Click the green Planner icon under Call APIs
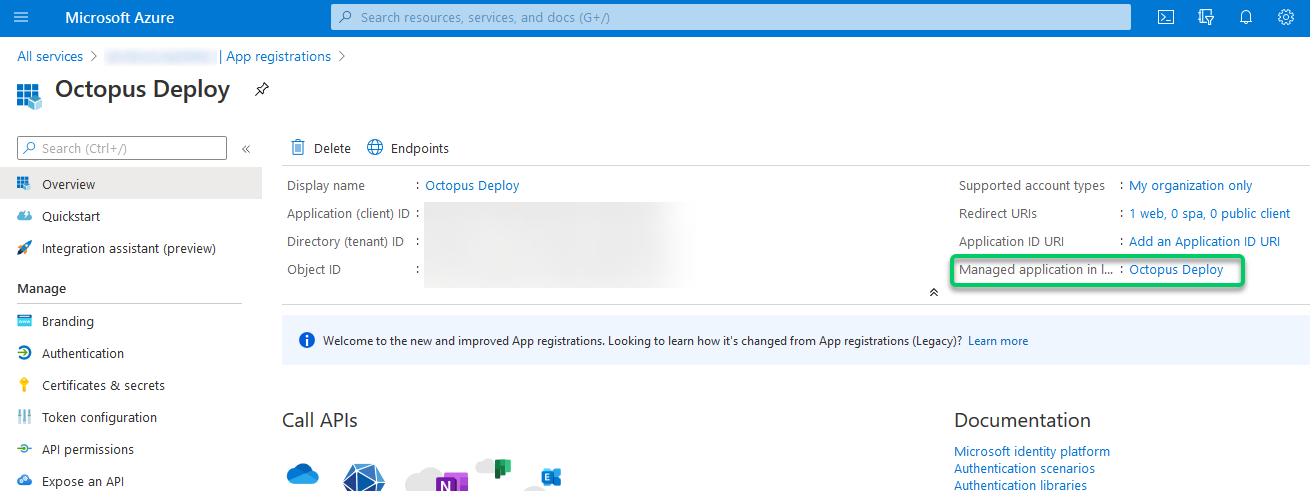Screen dimensions: 1310x491 [x=502, y=469]
